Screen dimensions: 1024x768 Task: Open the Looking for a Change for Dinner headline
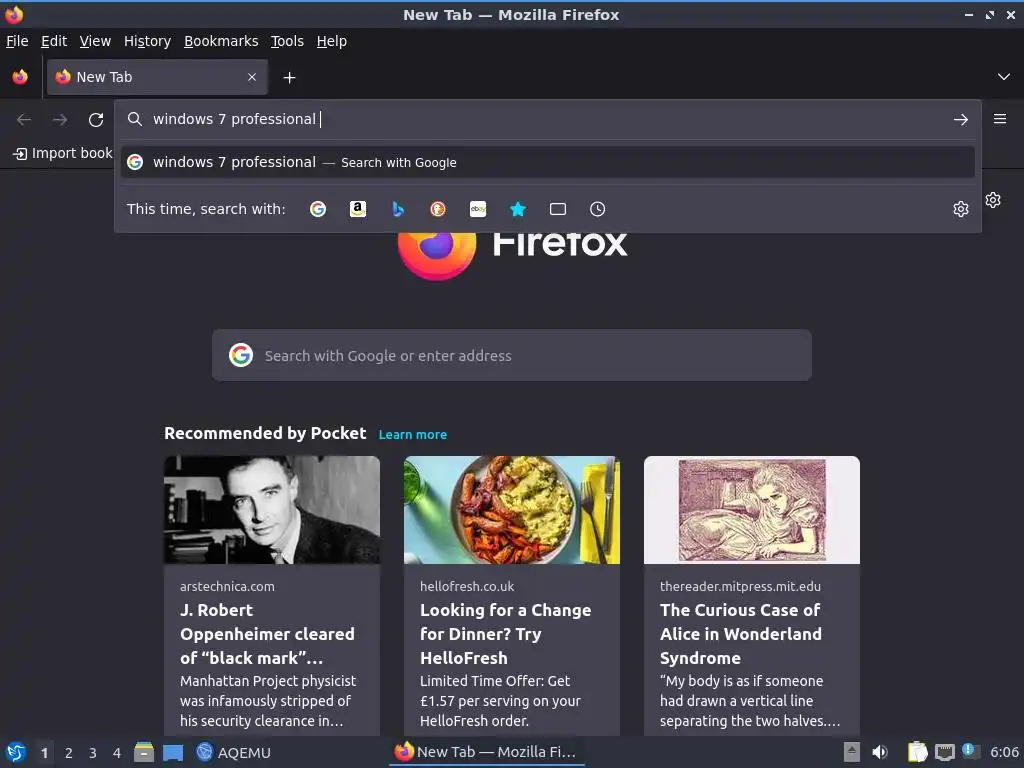click(x=505, y=634)
